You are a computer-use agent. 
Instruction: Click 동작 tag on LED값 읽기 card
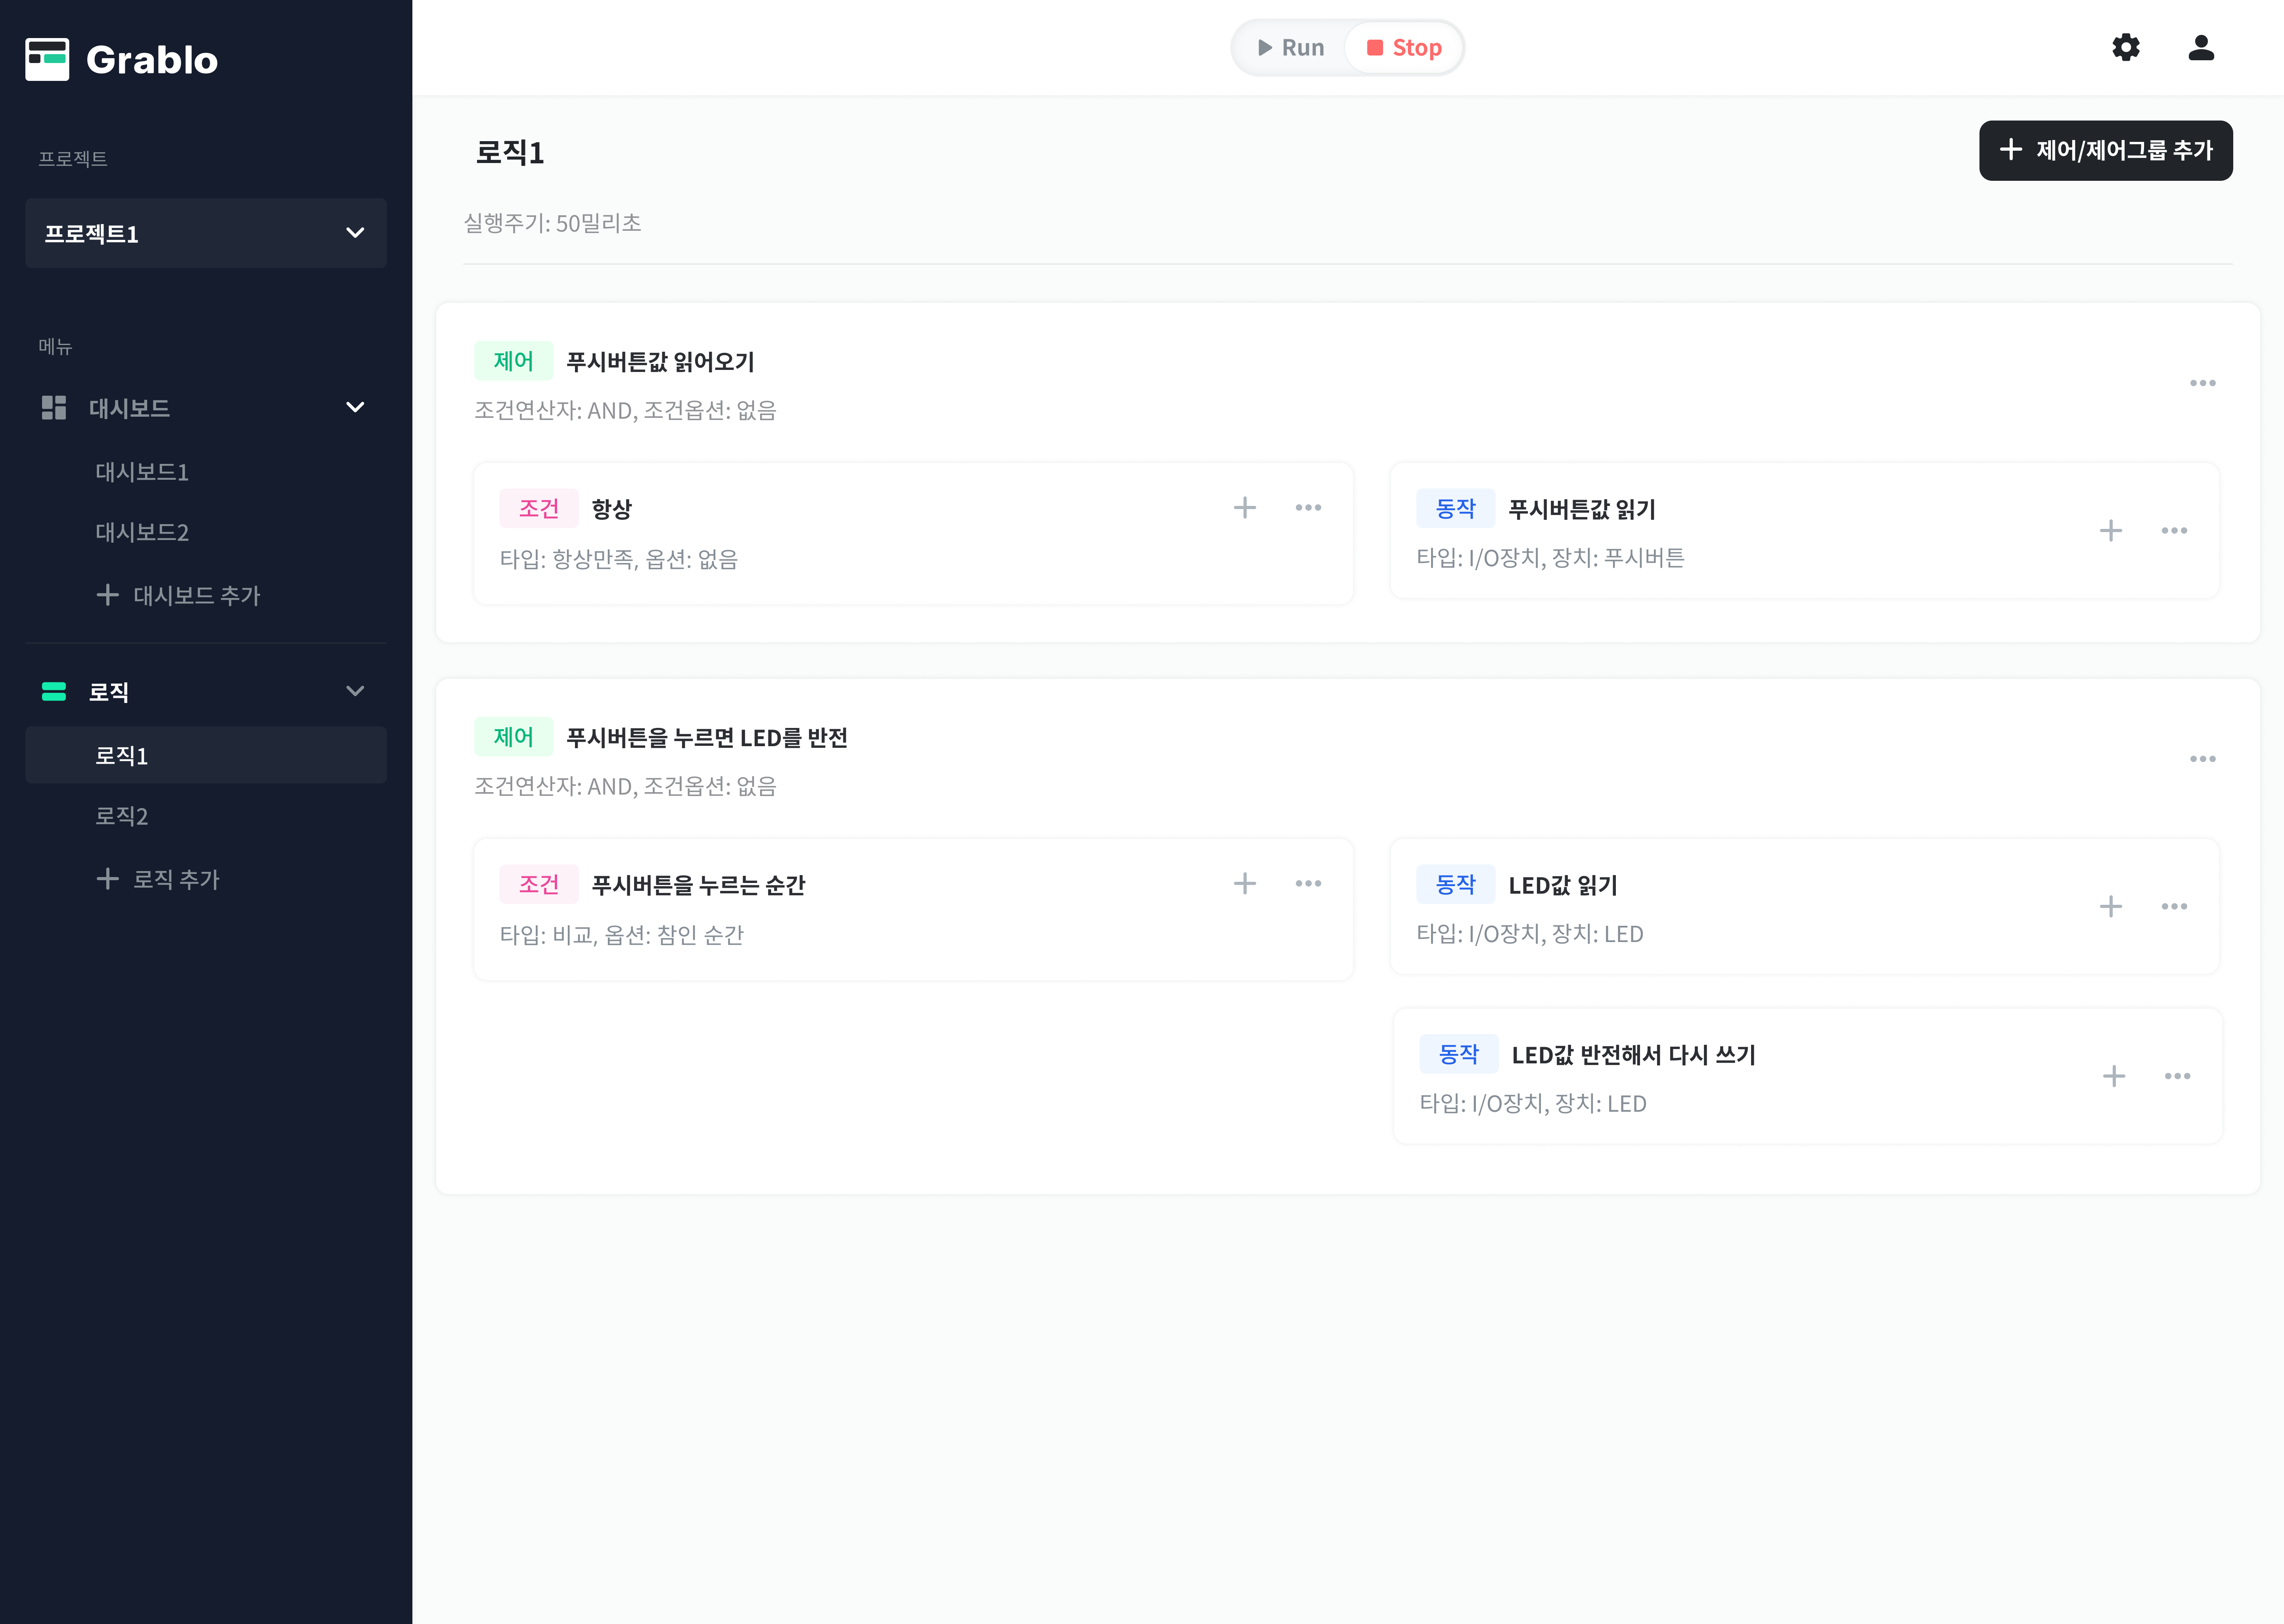[x=1456, y=884]
